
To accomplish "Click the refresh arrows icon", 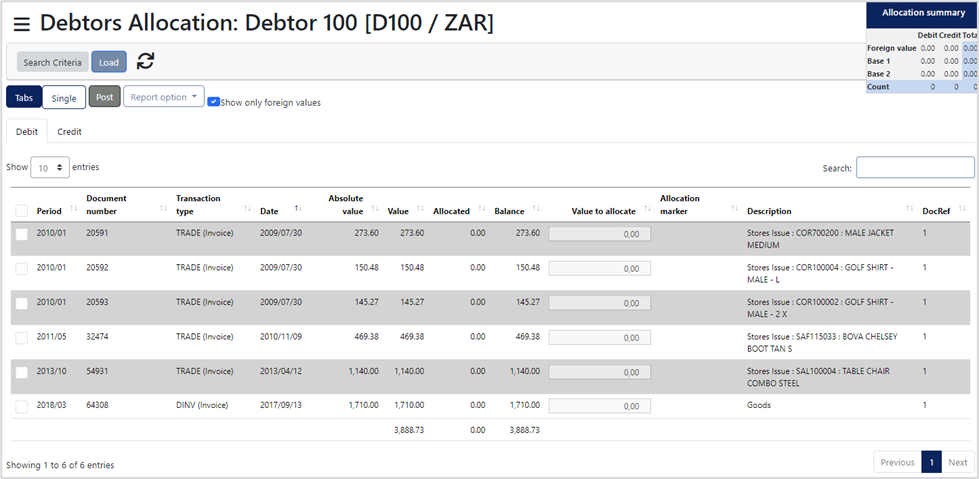I will (145, 61).
